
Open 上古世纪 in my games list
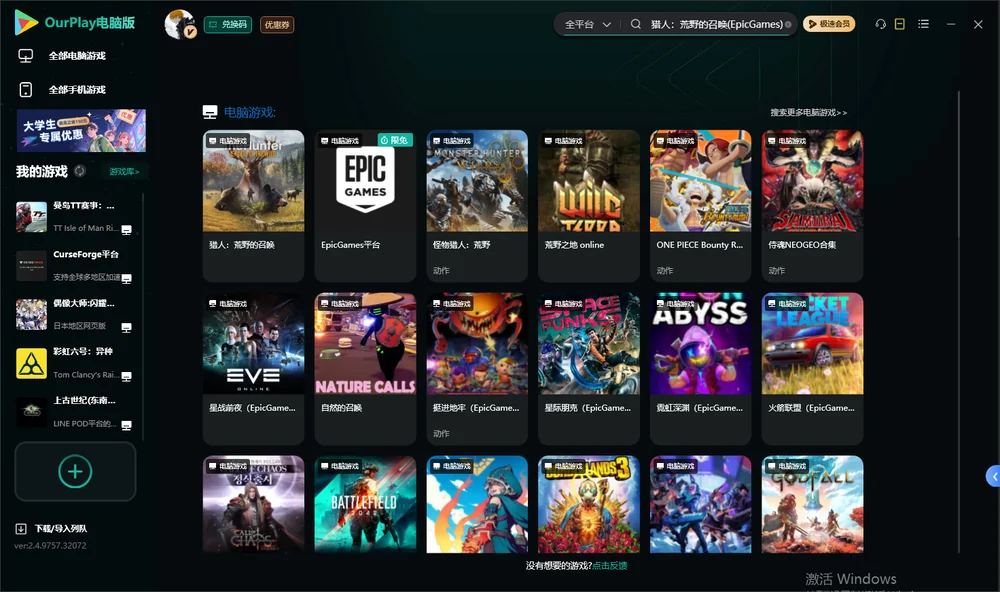75,412
